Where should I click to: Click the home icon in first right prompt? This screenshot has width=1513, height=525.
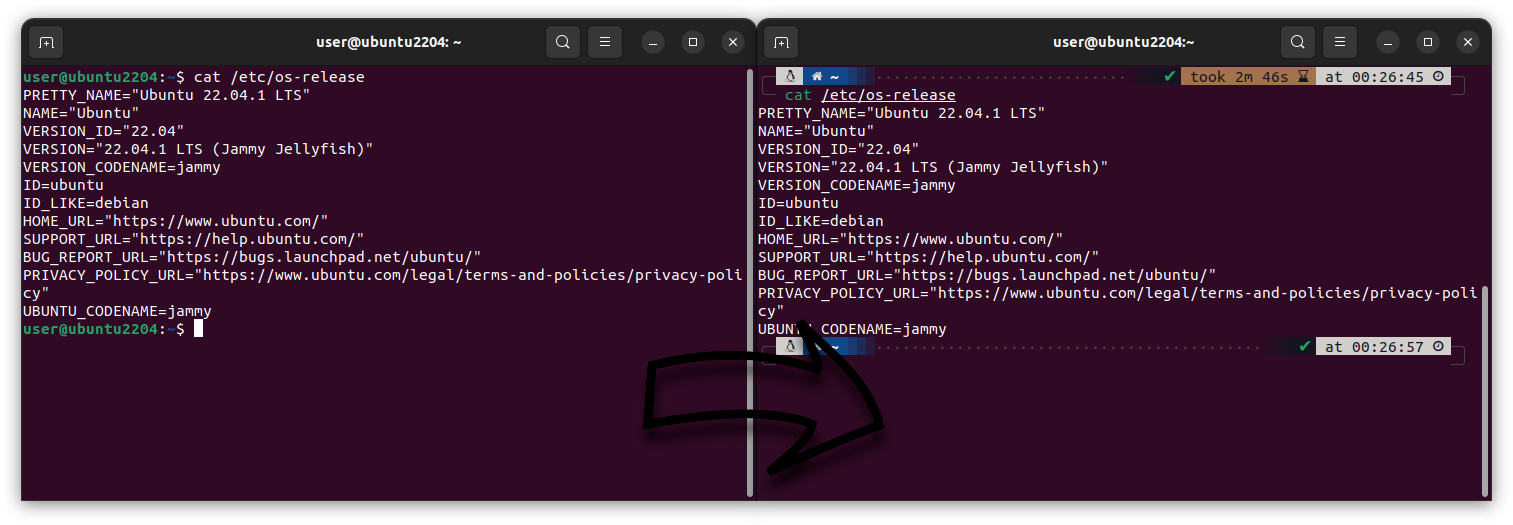[x=816, y=77]
